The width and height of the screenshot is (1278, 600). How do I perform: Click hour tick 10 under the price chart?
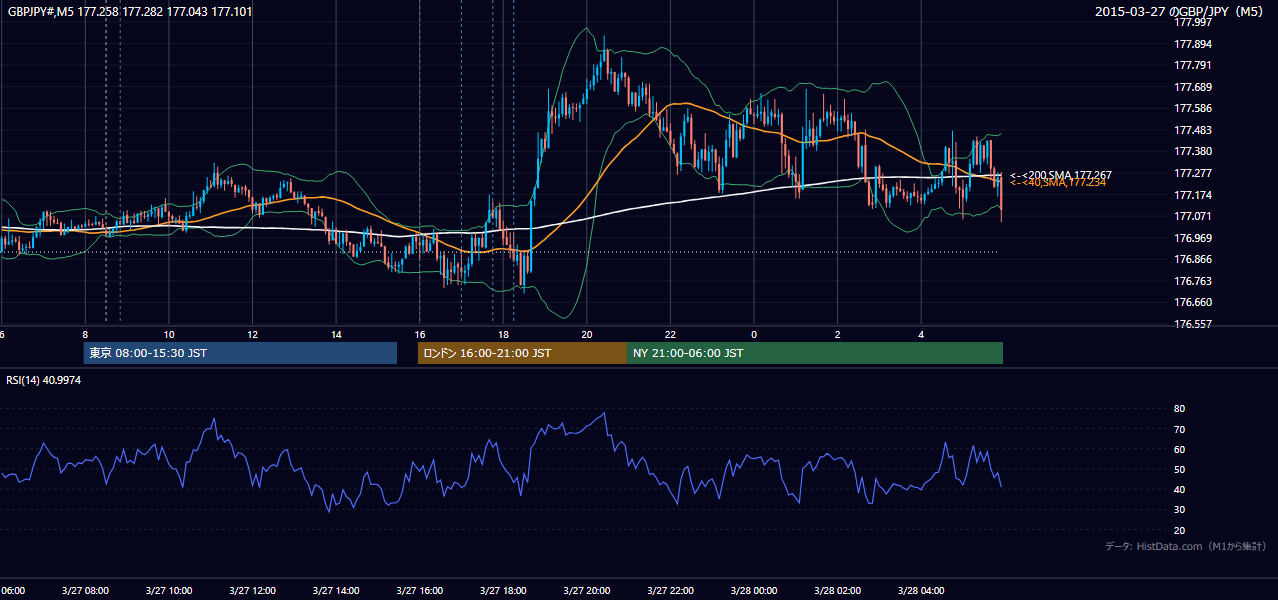click(x=169, y=334)
